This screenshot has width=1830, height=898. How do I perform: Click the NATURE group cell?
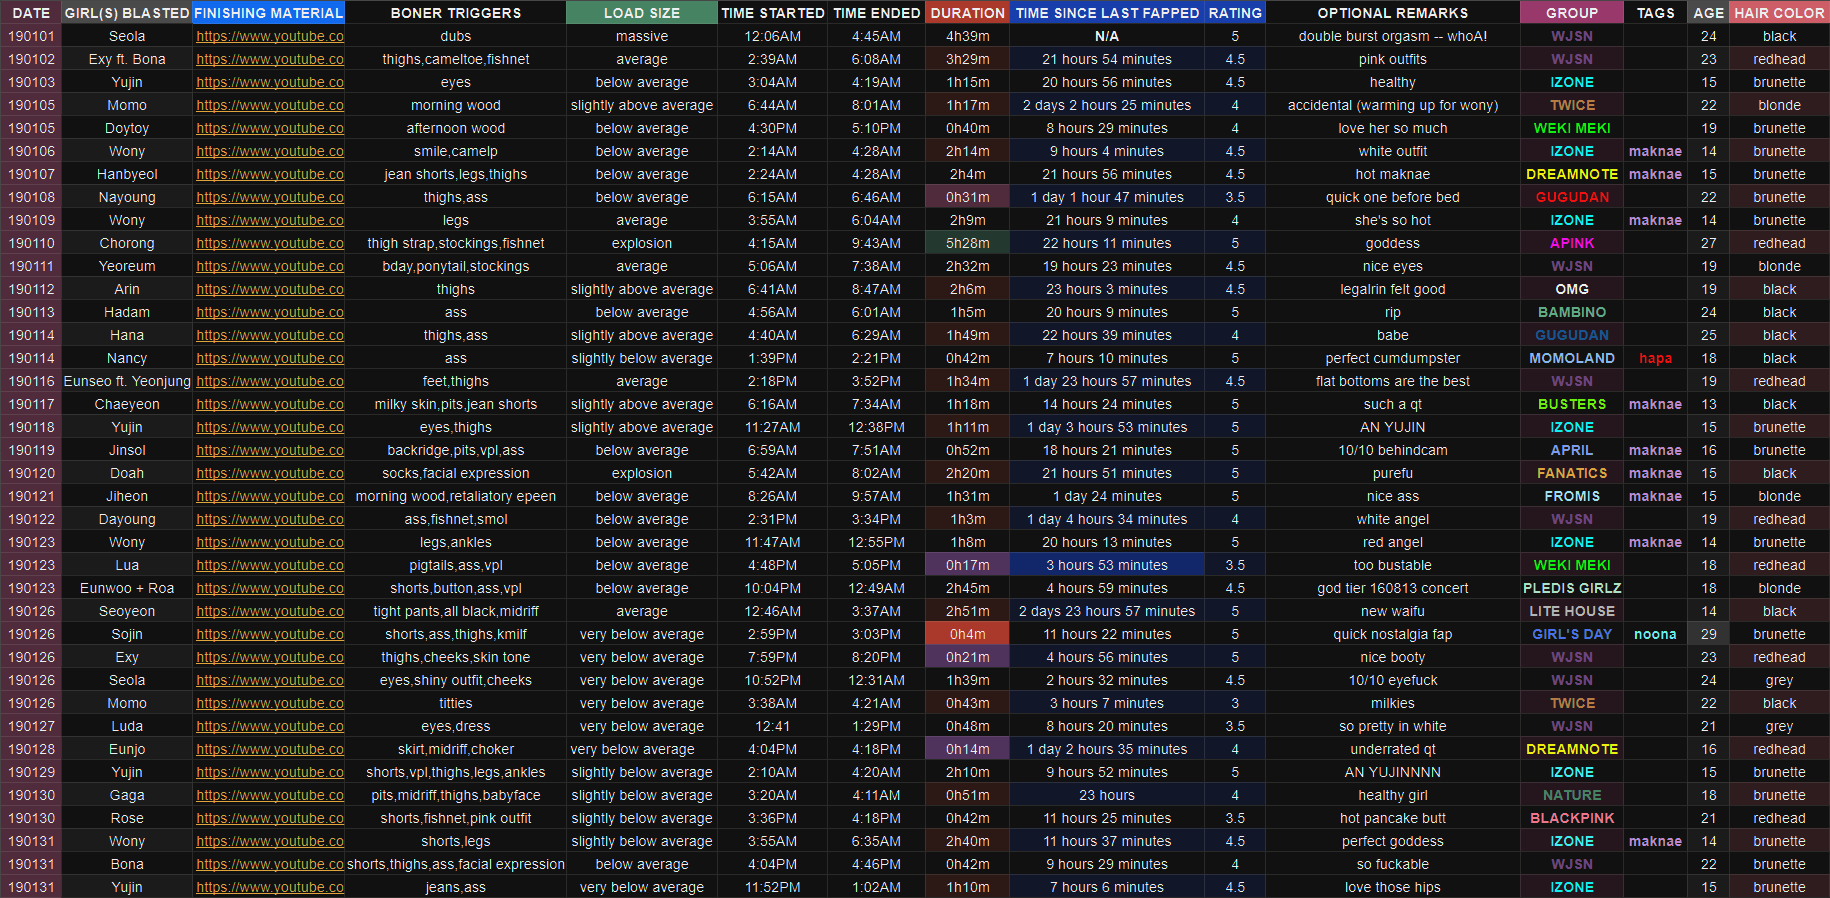click(x=1572, y=795)
